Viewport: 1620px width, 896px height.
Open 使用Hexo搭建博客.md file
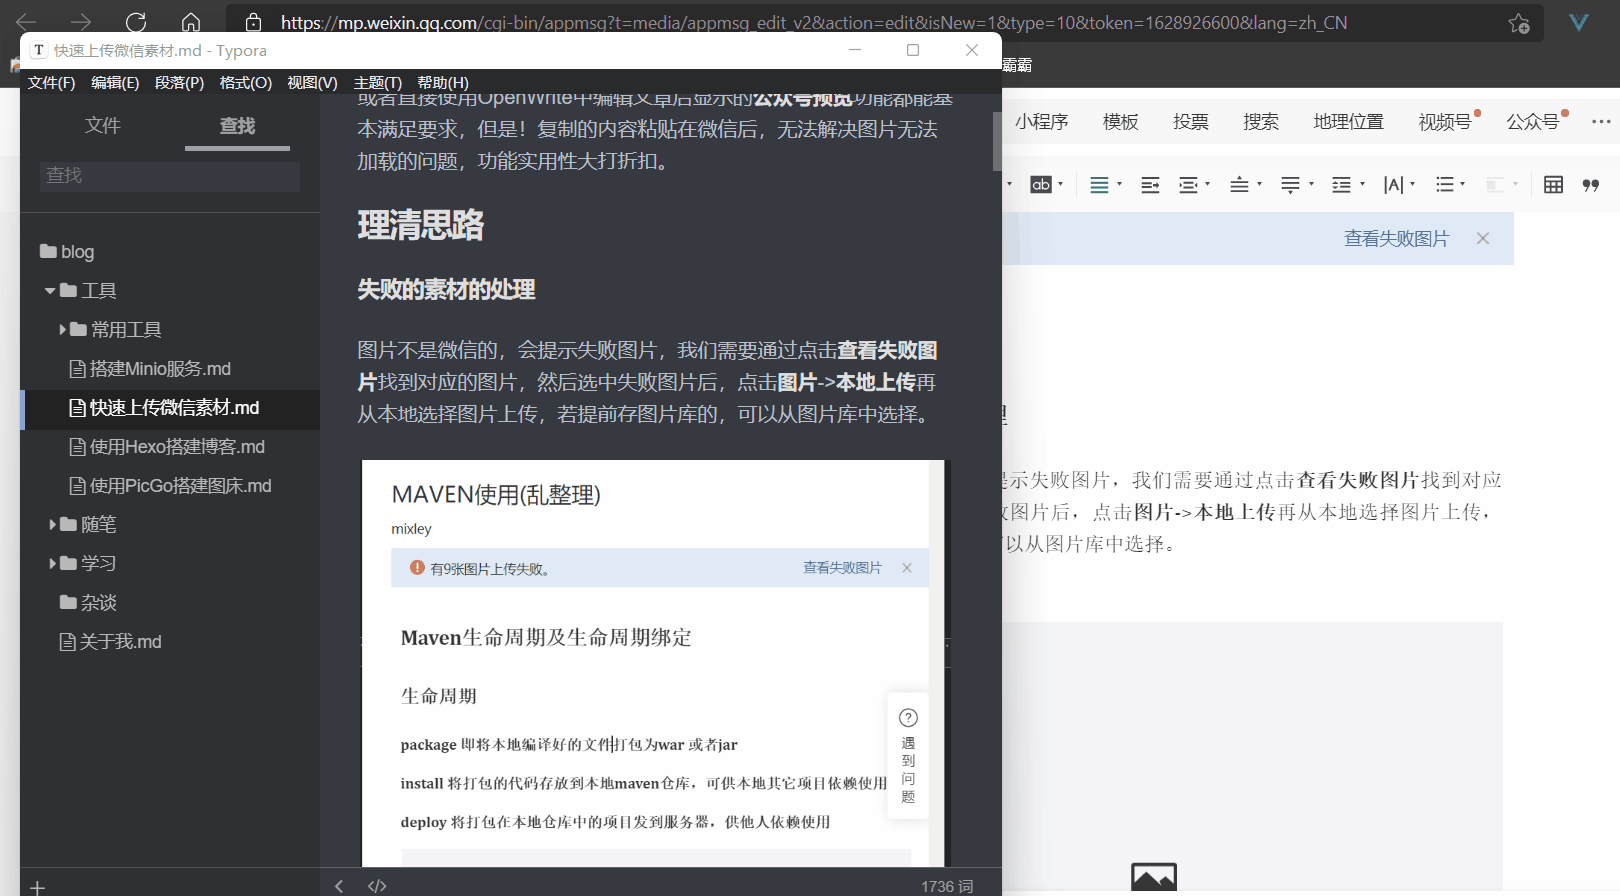point(167,446)
